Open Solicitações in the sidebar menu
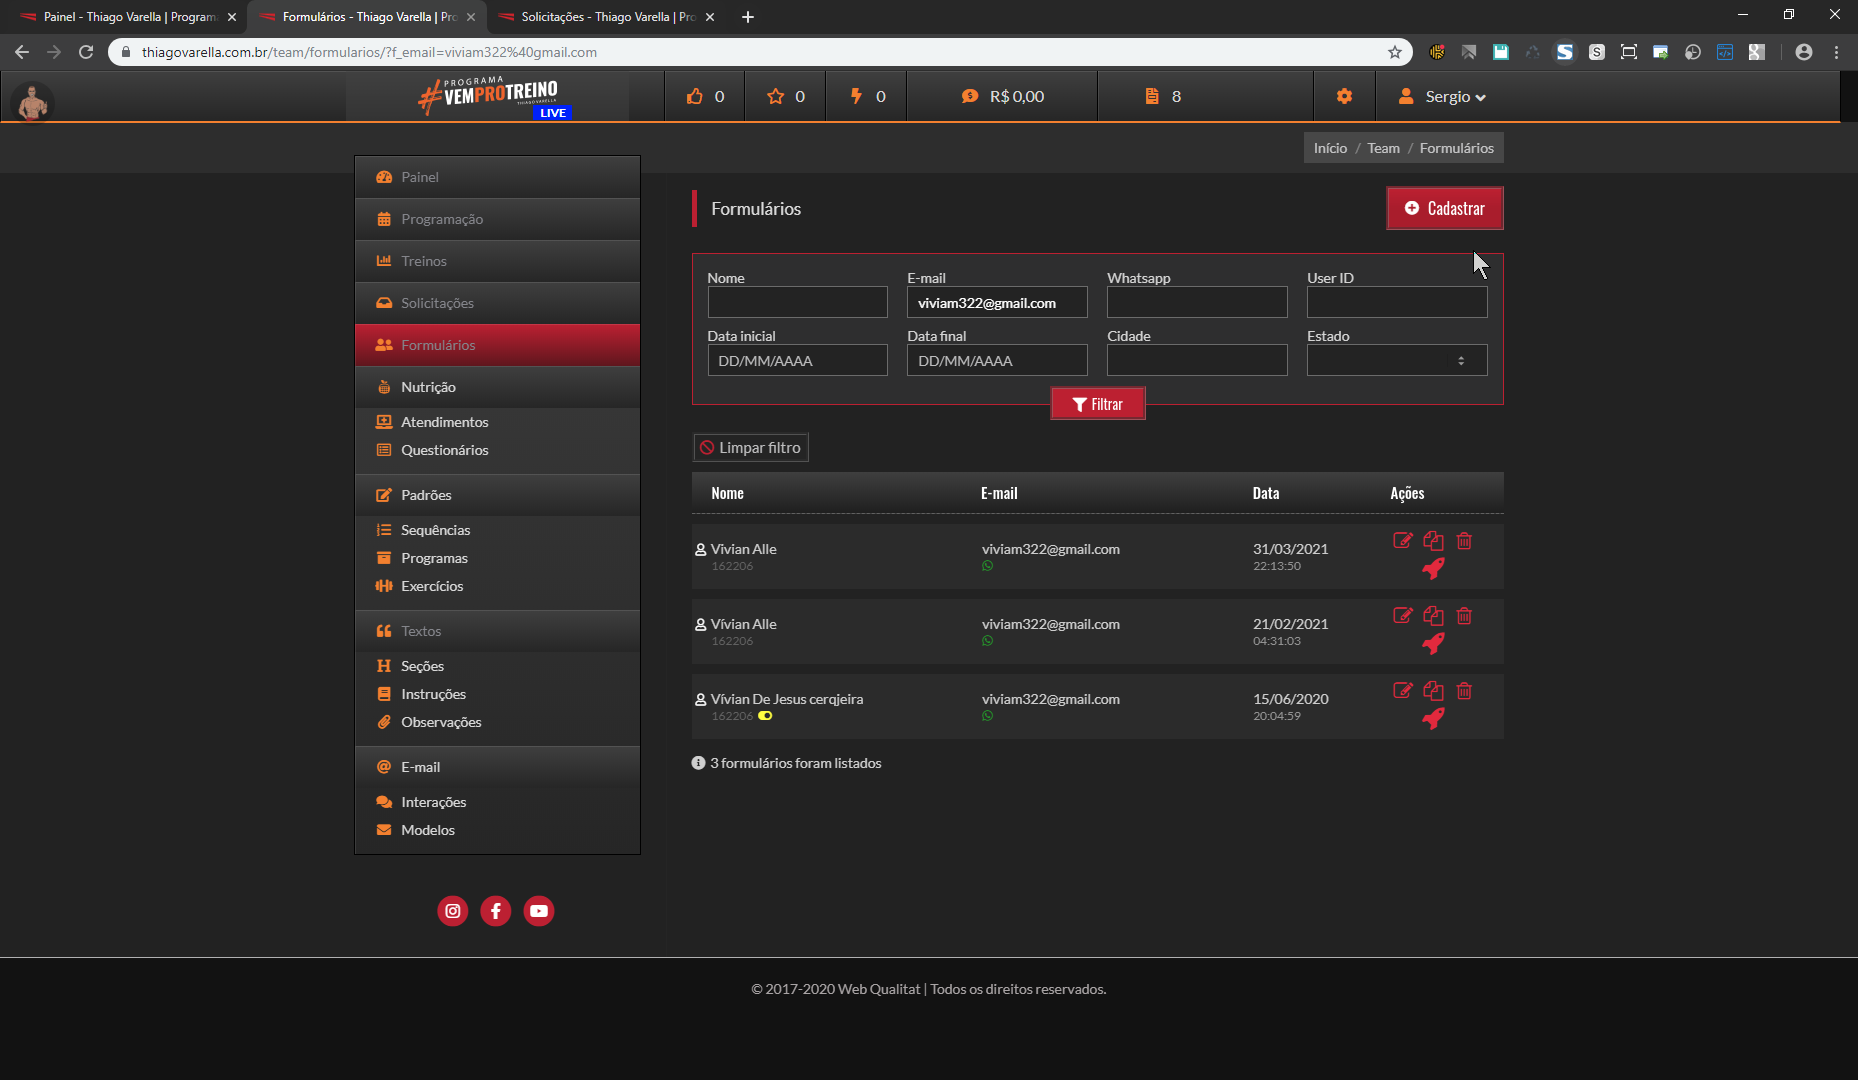Image resolution: width=1858 pixels, height=1080 pixels. click(437, 303)
